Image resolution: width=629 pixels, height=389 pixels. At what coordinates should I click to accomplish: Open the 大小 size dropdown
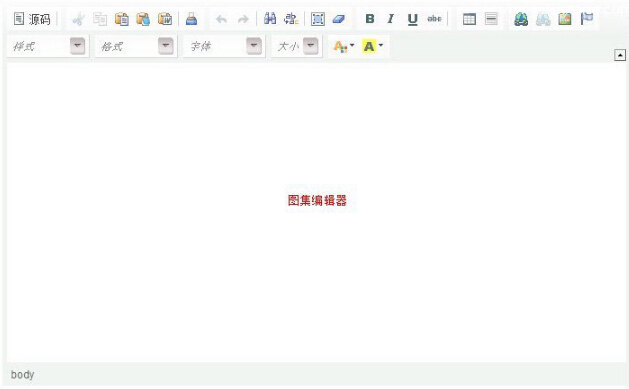297,46
